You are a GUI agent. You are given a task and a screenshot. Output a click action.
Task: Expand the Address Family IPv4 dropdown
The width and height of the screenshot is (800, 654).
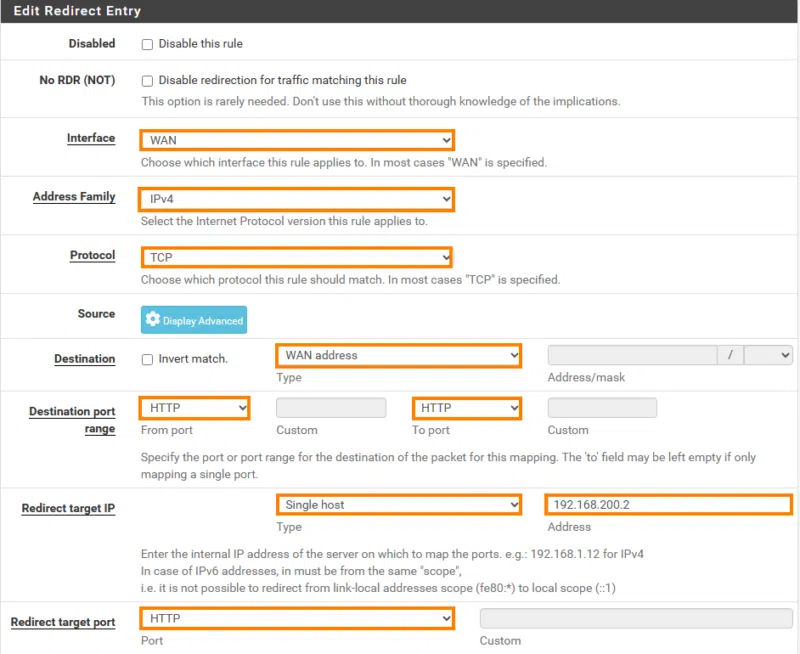[297, 199]
